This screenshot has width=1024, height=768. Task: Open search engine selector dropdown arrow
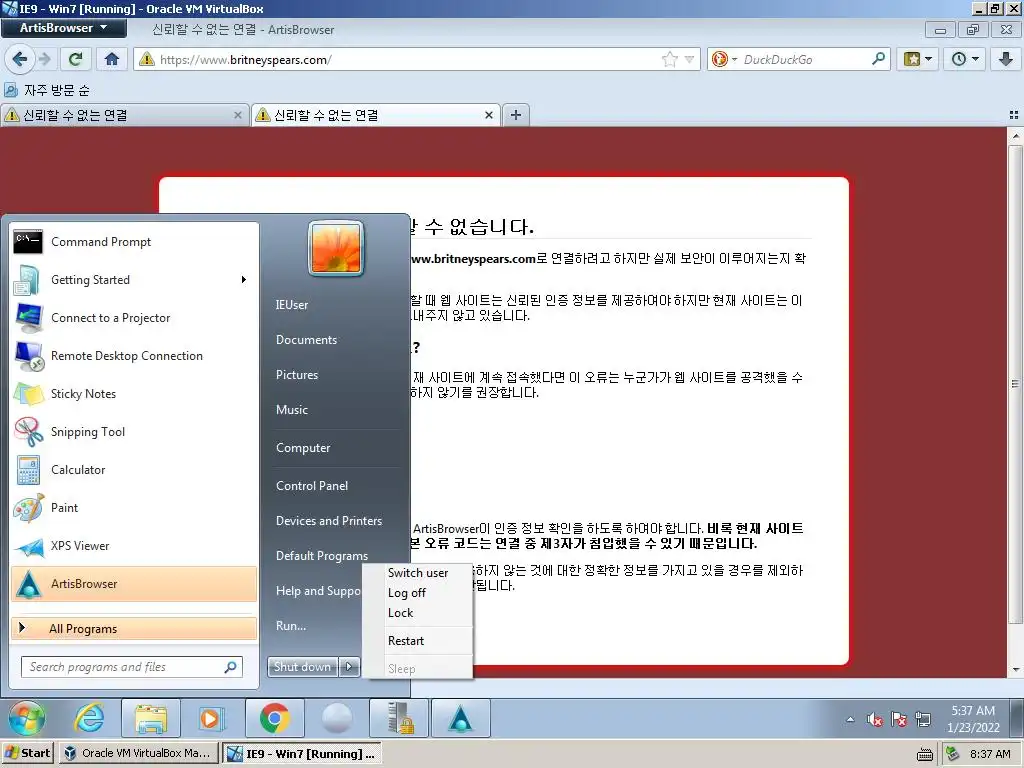coord(734,59)
